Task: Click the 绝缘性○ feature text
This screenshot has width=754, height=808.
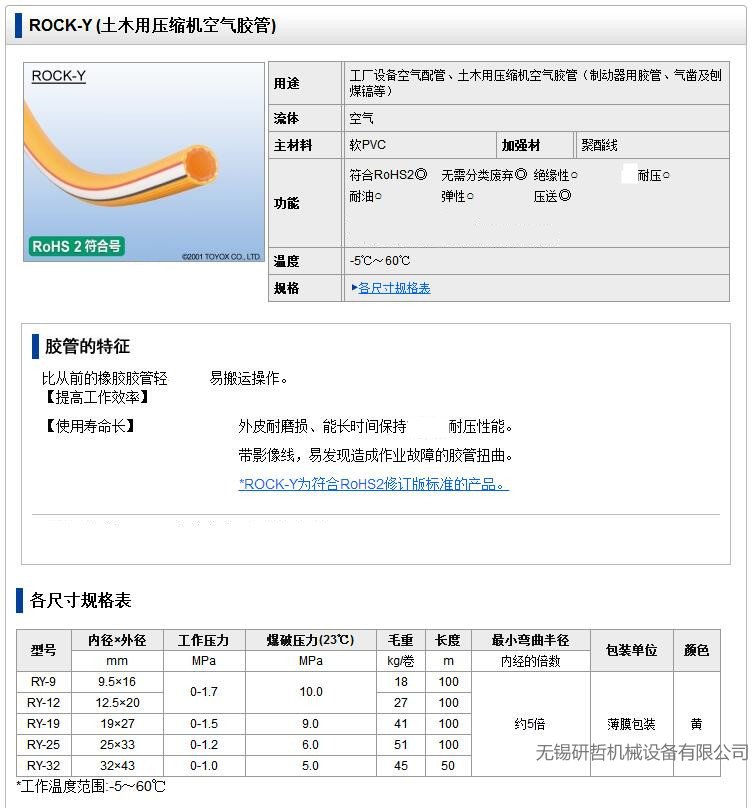Action: coord(556,175)
